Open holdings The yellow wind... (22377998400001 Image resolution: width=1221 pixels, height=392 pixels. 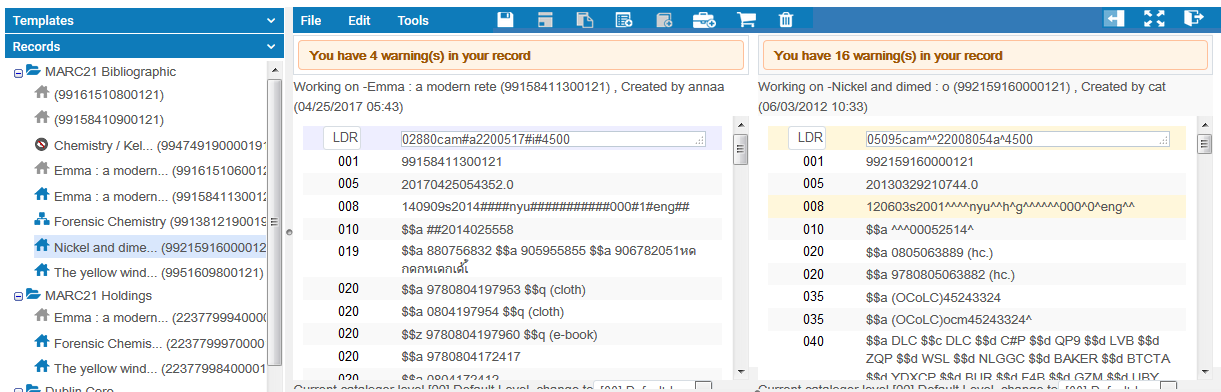click(160, 367)
